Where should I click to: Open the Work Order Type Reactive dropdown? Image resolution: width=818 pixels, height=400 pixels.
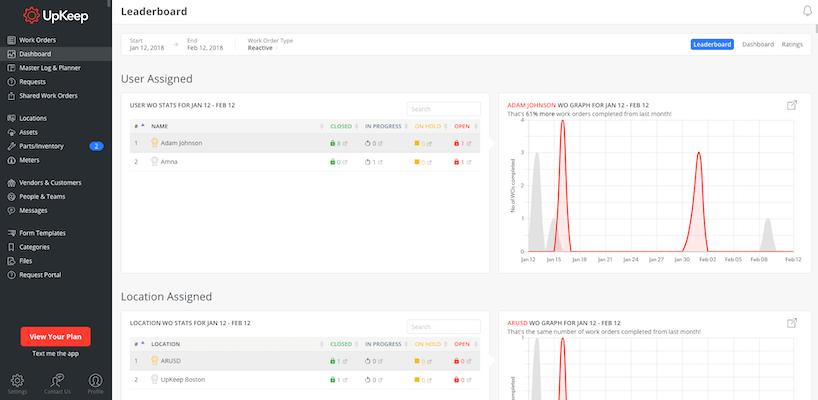coord(262,48)
